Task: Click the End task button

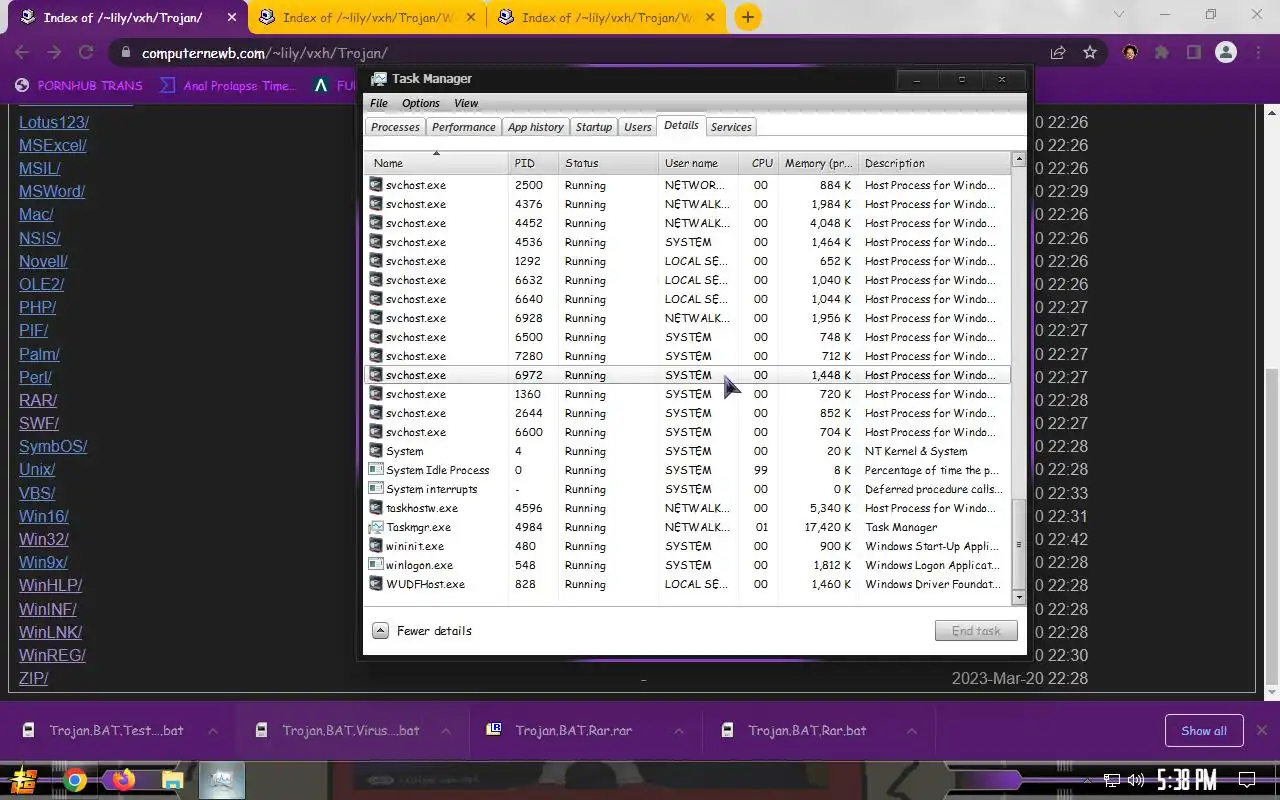Action: (x=976, y=631)
